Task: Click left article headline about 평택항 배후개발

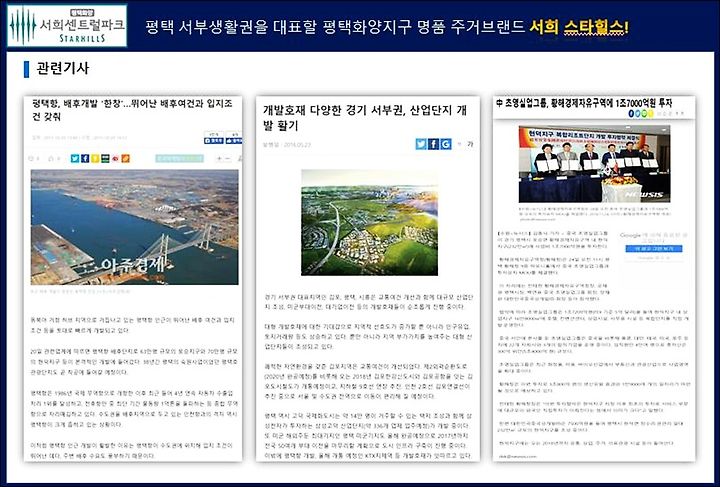Action: click(x=132, y=110)
